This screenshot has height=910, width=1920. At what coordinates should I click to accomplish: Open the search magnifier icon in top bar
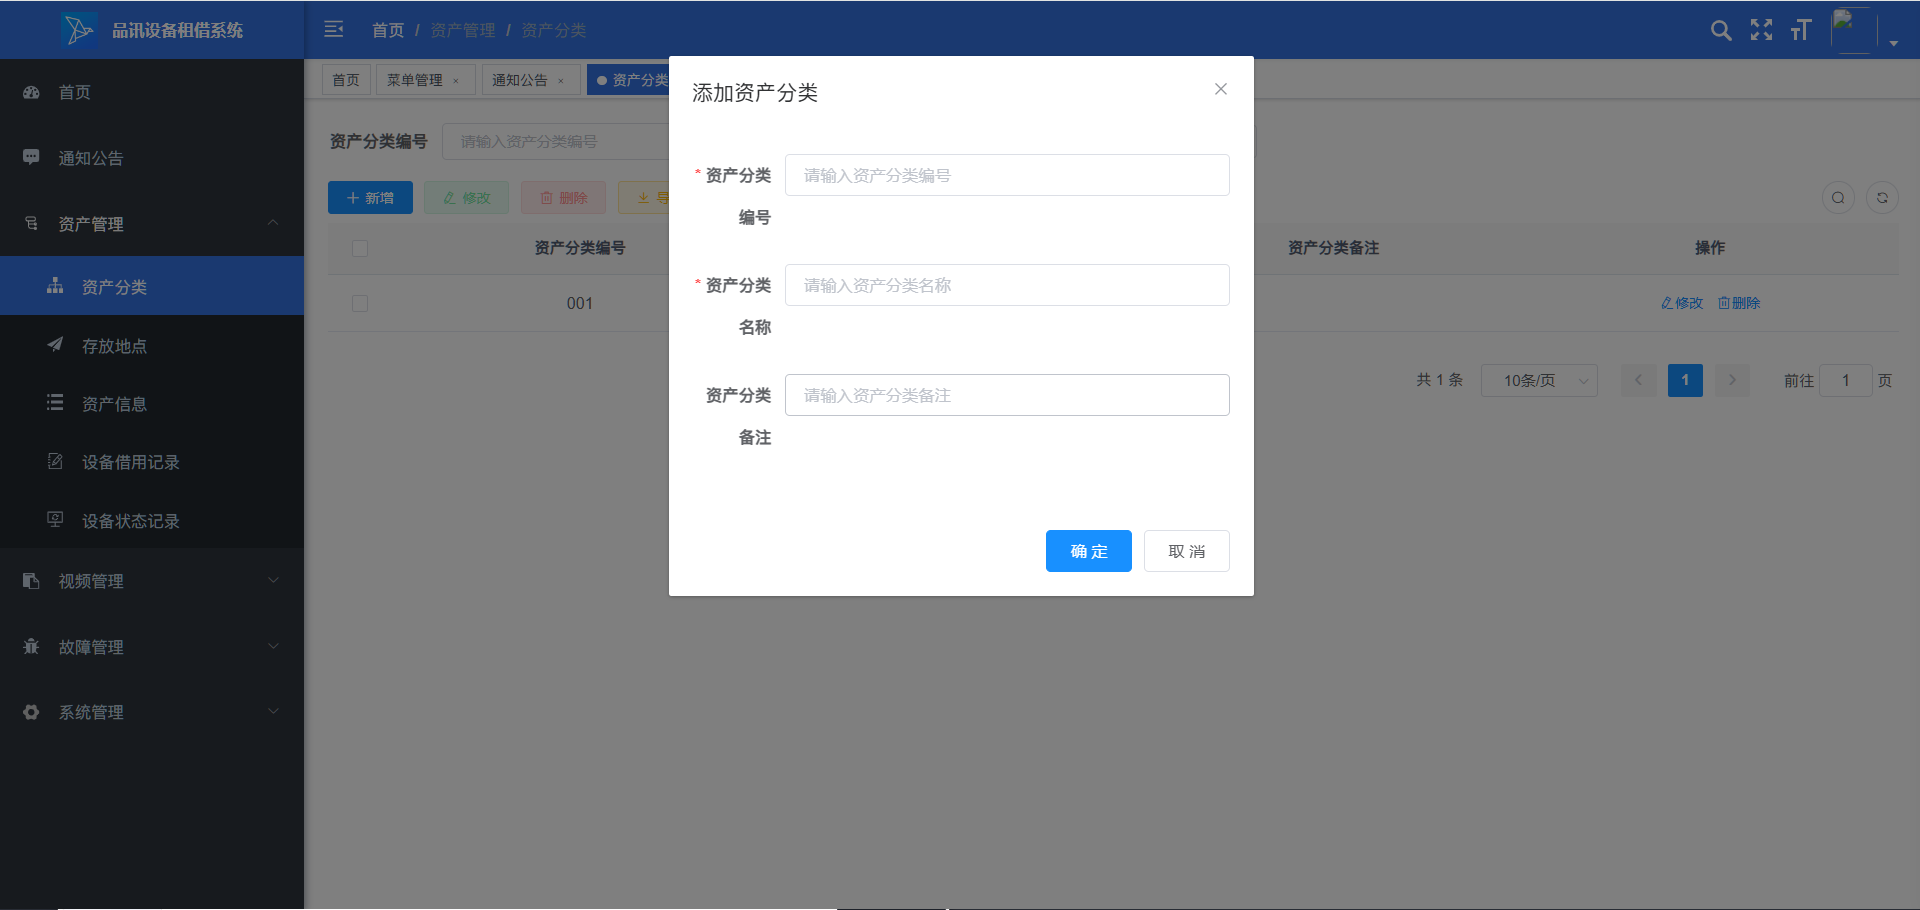(1721, 30)
